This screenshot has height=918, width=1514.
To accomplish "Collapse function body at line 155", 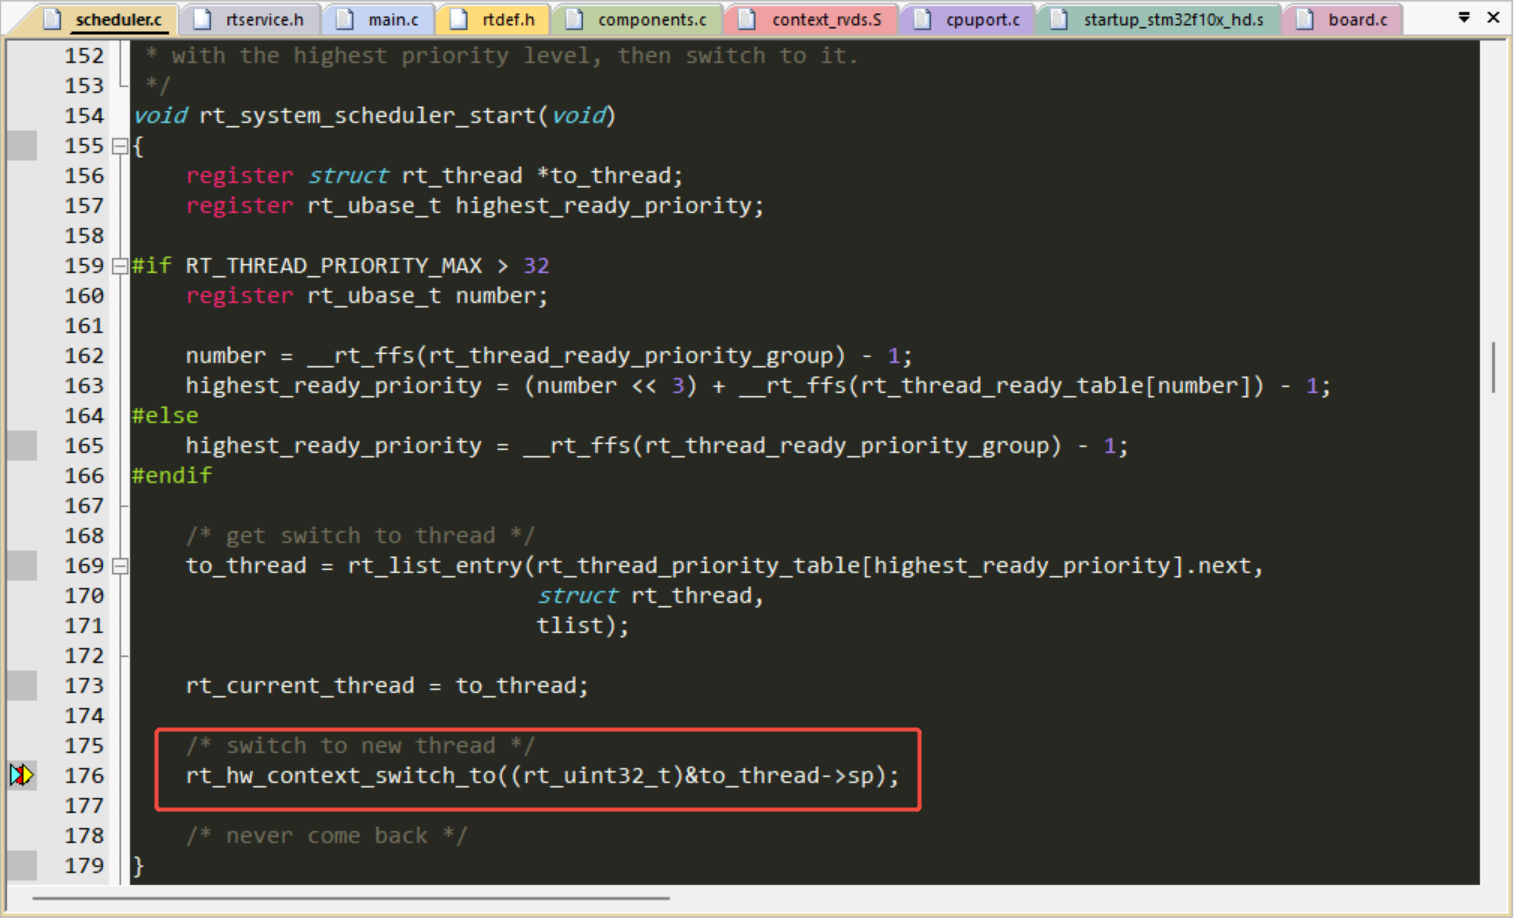I will (x=120, y=146).
